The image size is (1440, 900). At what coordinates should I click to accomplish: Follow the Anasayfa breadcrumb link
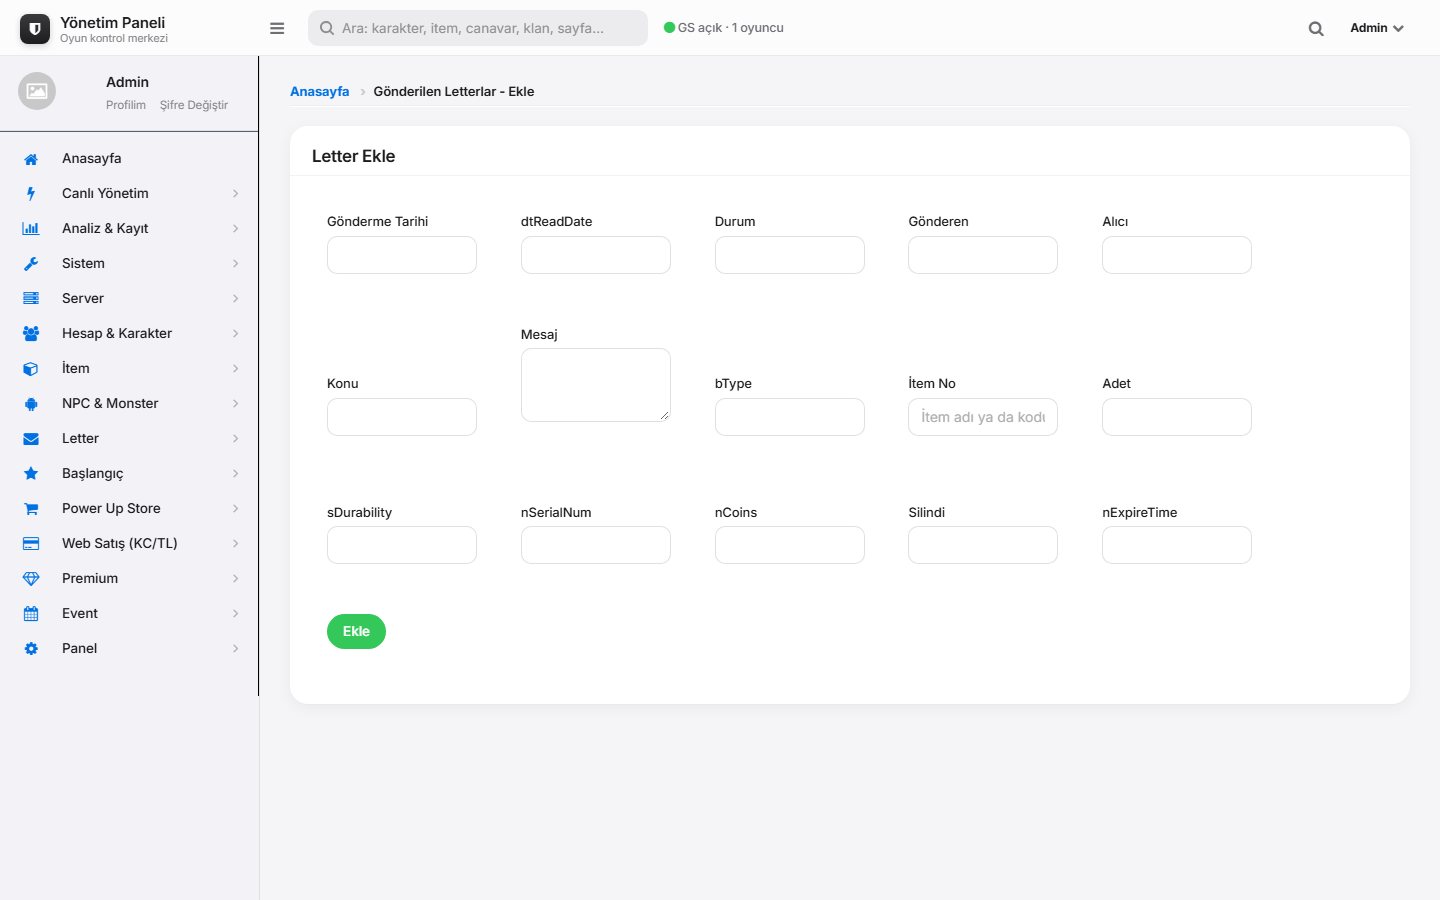320,91
